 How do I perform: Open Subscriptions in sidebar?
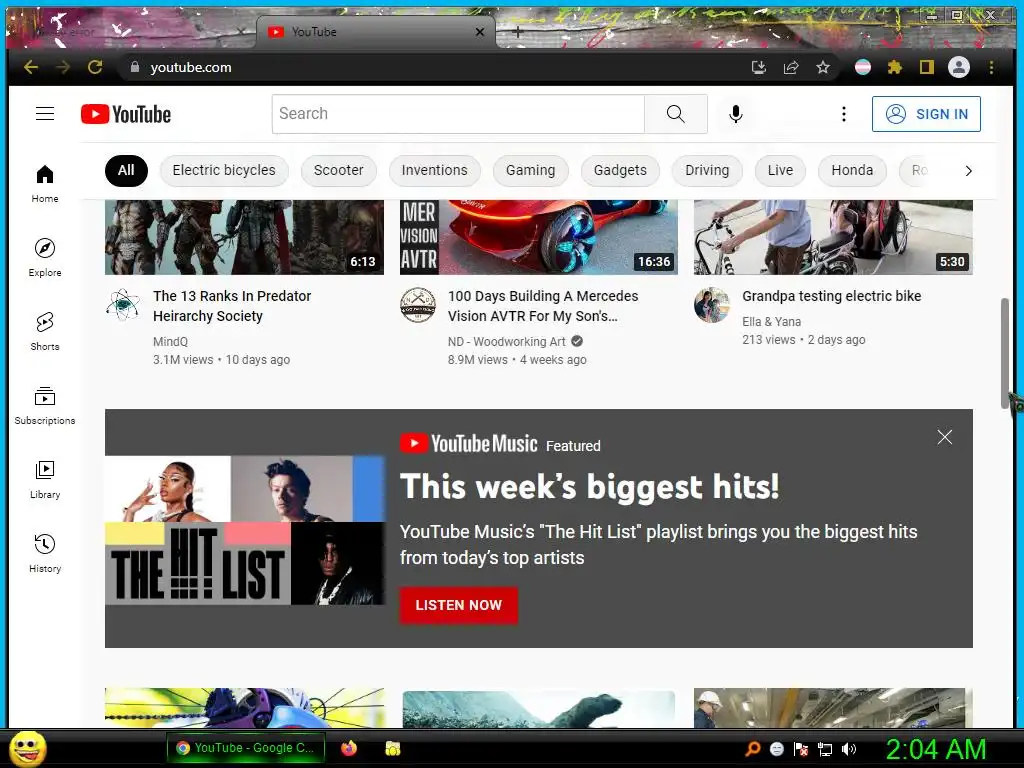(44, 406)
